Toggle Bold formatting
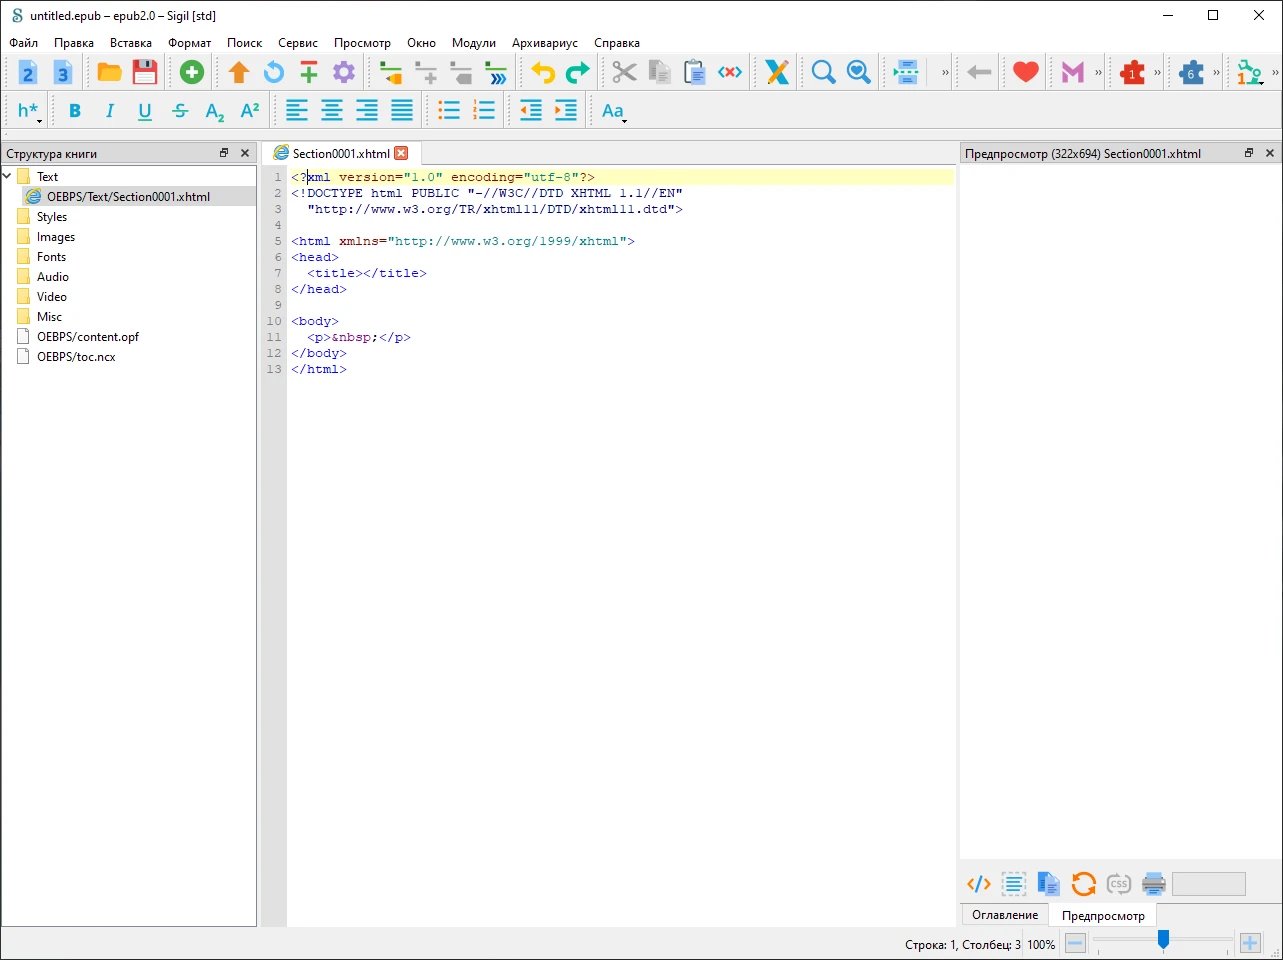The image size is (1283, 960). [75, 111]
